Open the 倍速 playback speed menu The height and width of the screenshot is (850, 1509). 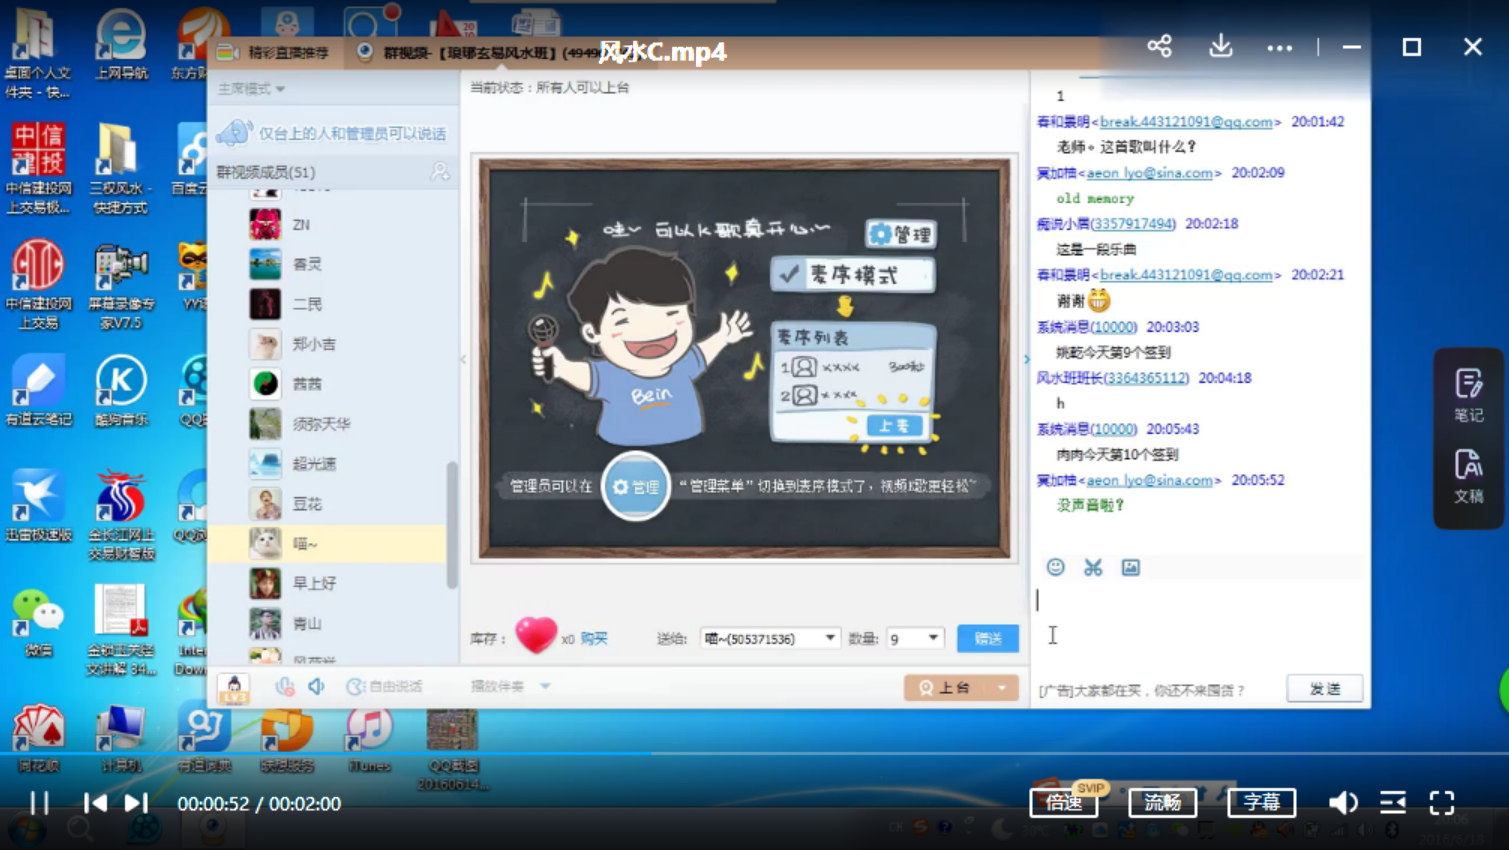click(x=1063, y=802)
